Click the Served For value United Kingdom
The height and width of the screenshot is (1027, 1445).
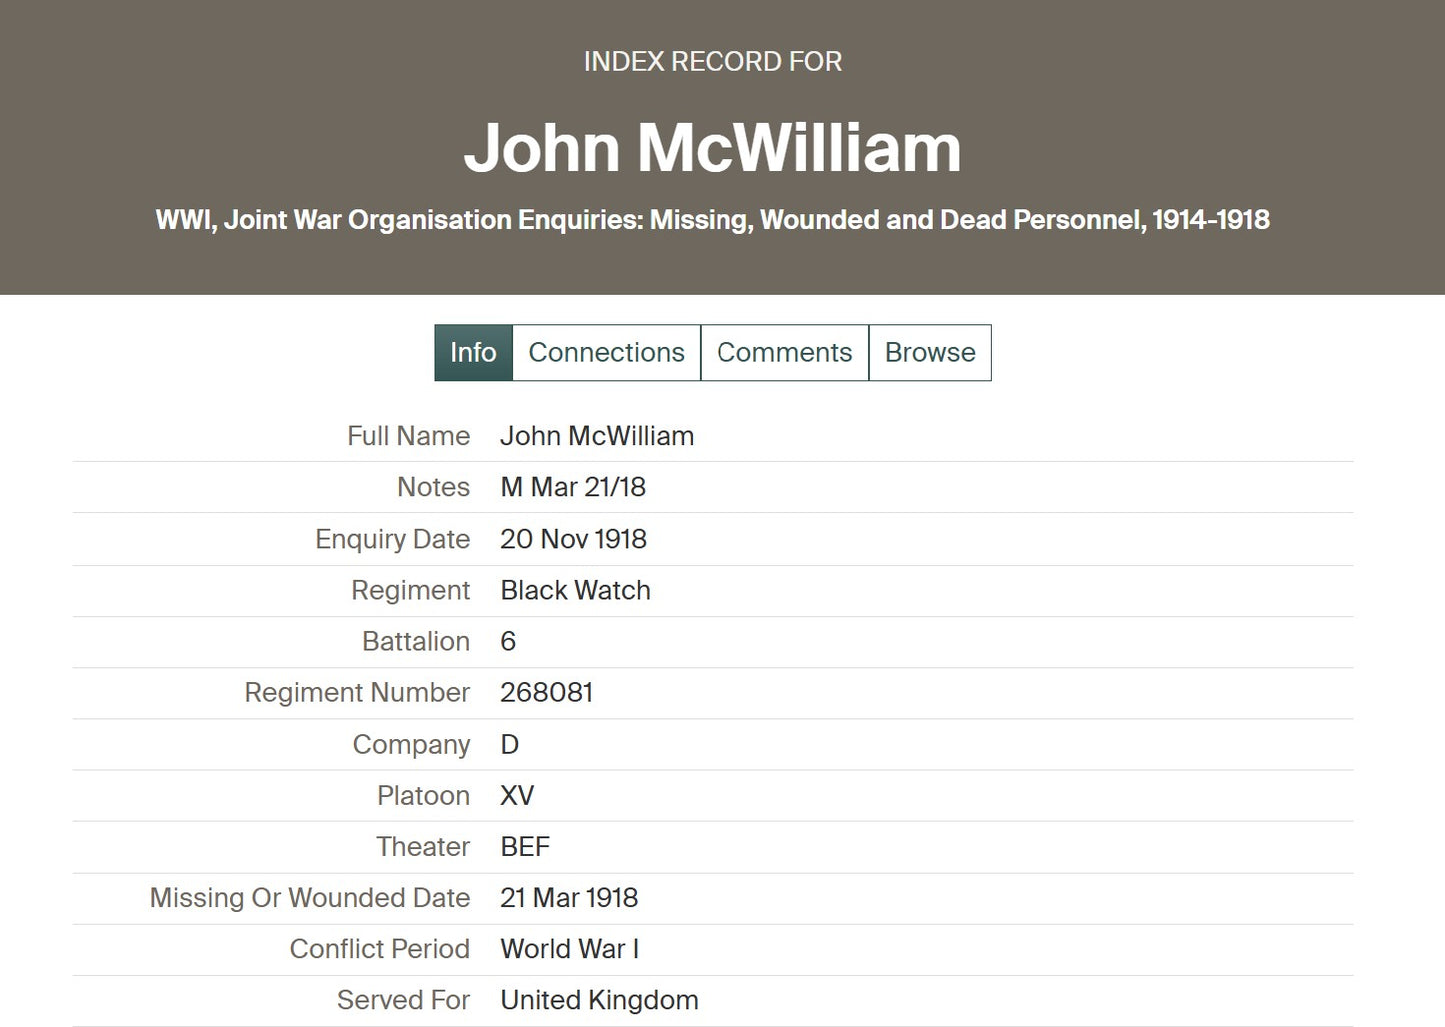click(x=599, y=1000)
